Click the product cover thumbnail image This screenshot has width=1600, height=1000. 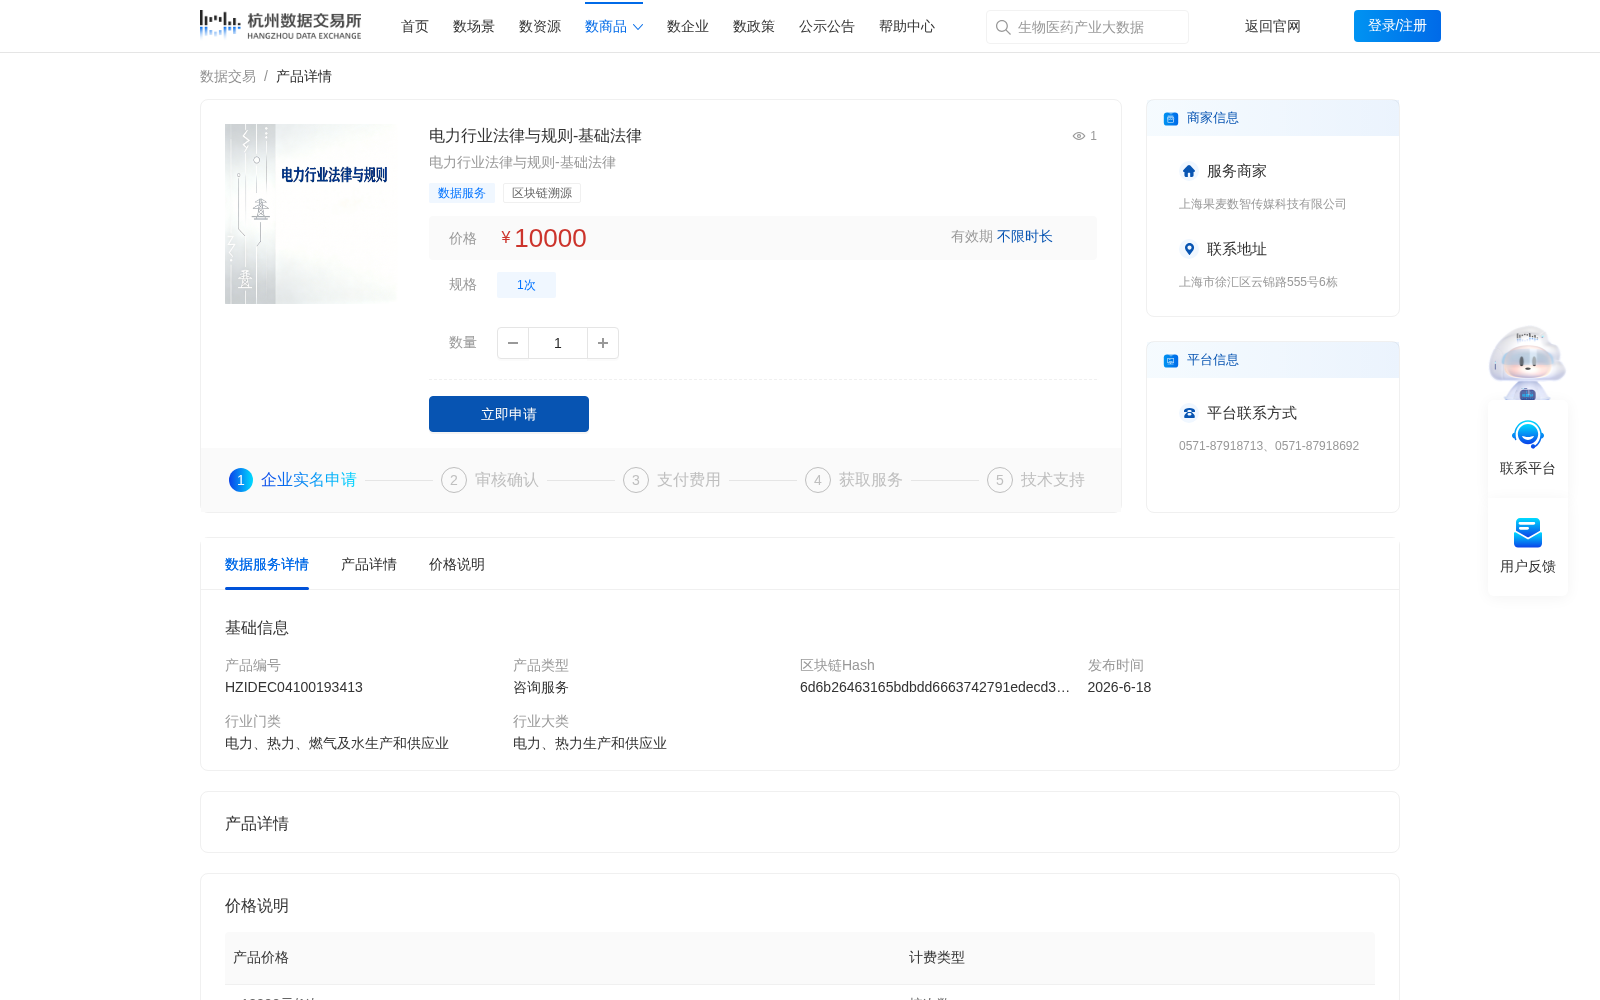click(x=311, y=214)
